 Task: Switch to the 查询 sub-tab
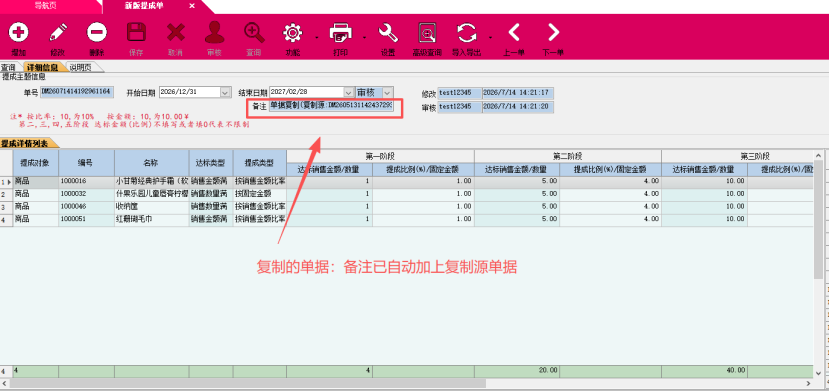(x=8, y=68)
